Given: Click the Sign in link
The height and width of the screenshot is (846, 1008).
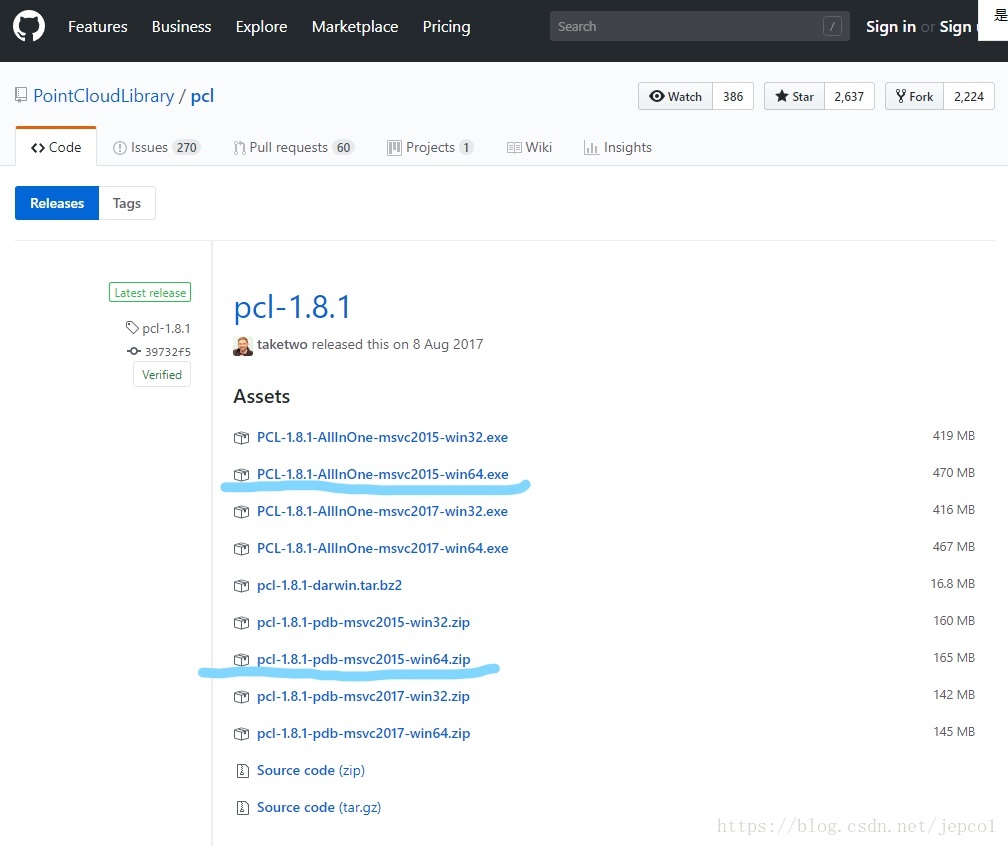Looking at the screenshot, I should [890, 26].
